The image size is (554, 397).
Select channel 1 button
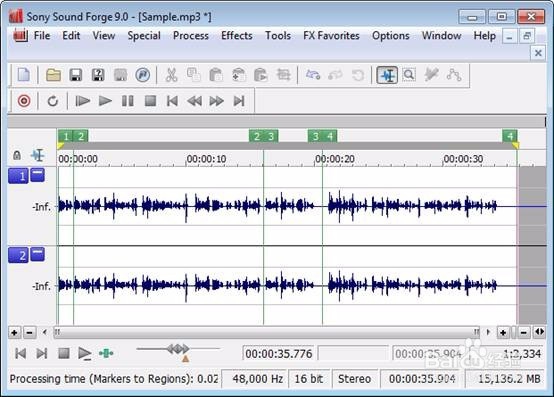coord(18,176)
